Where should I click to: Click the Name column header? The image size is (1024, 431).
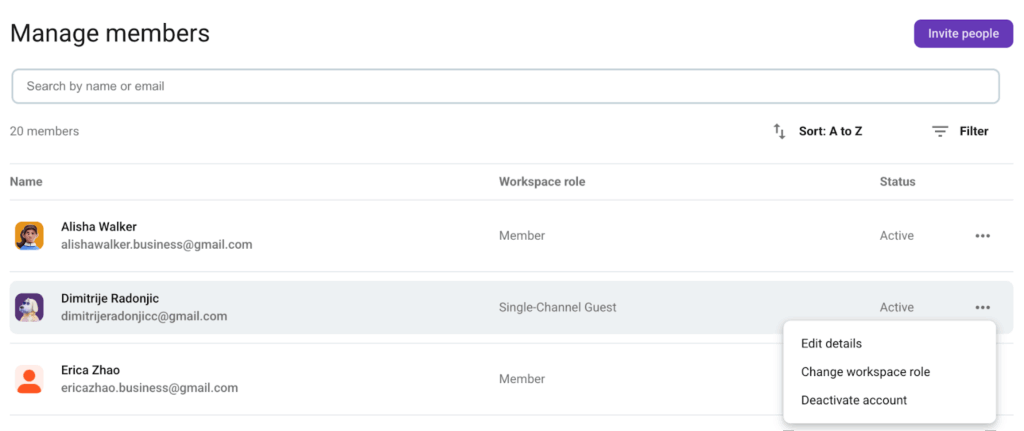click(26, 182)
